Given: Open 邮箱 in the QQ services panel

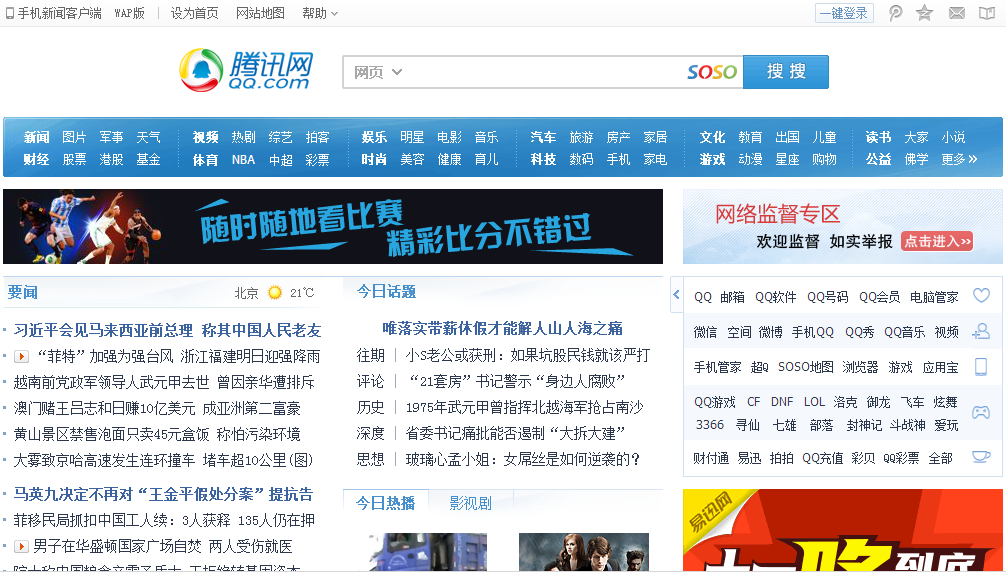Looking at the screenshot, I should click(x=732, y=297).
